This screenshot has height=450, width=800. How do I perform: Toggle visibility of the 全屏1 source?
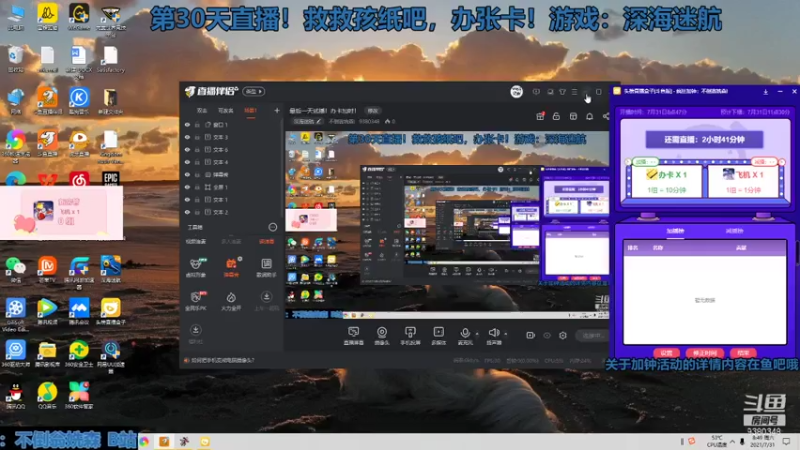pyautogui.click(x=187, y=187)
